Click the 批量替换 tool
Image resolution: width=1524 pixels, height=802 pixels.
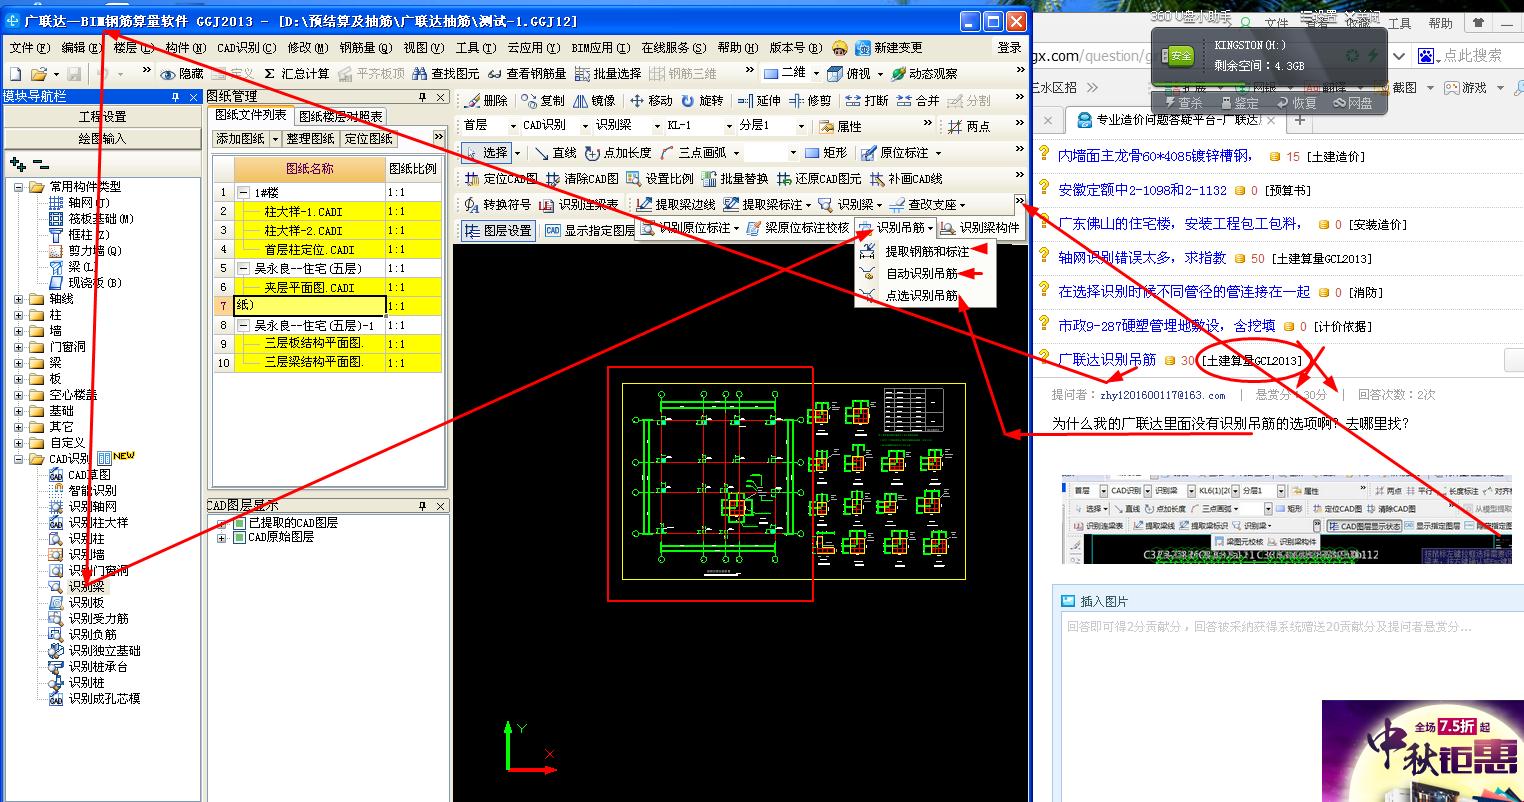click(735, 179)
